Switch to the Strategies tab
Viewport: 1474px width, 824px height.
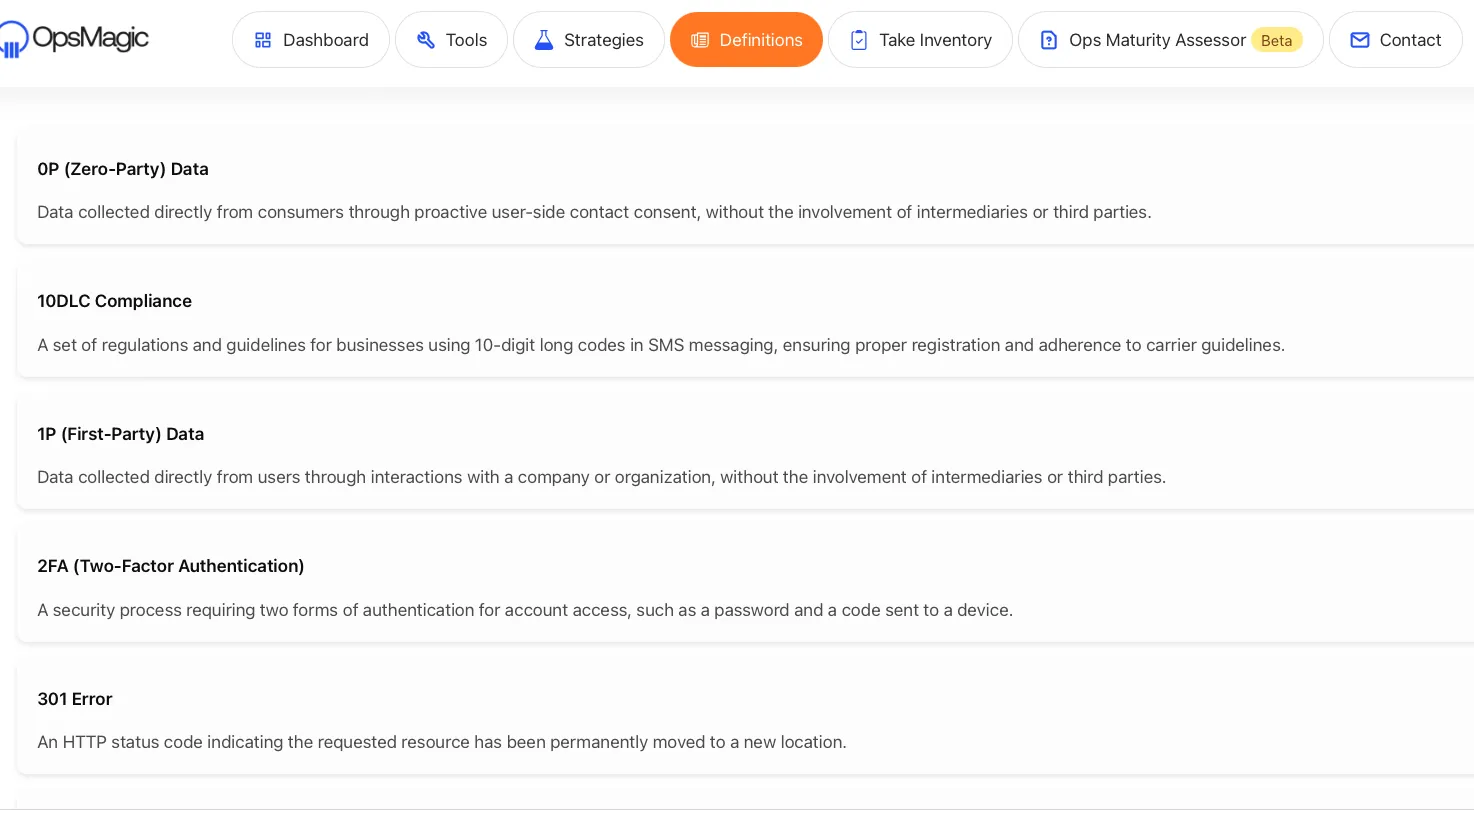(x=589, y=40)
